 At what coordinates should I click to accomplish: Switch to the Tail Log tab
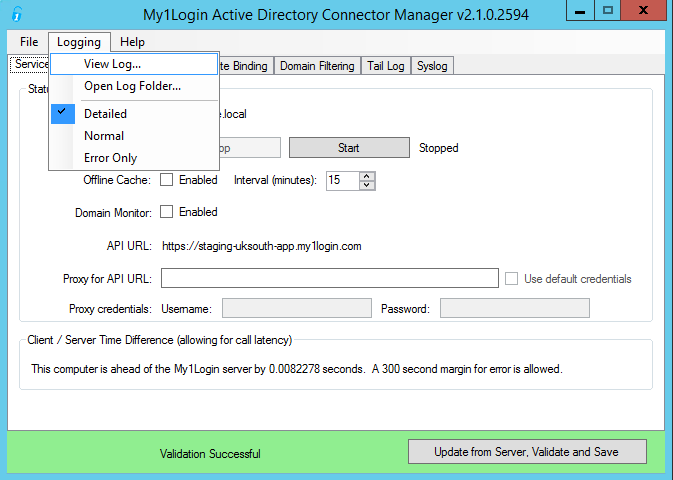click(x=385, y=66)
